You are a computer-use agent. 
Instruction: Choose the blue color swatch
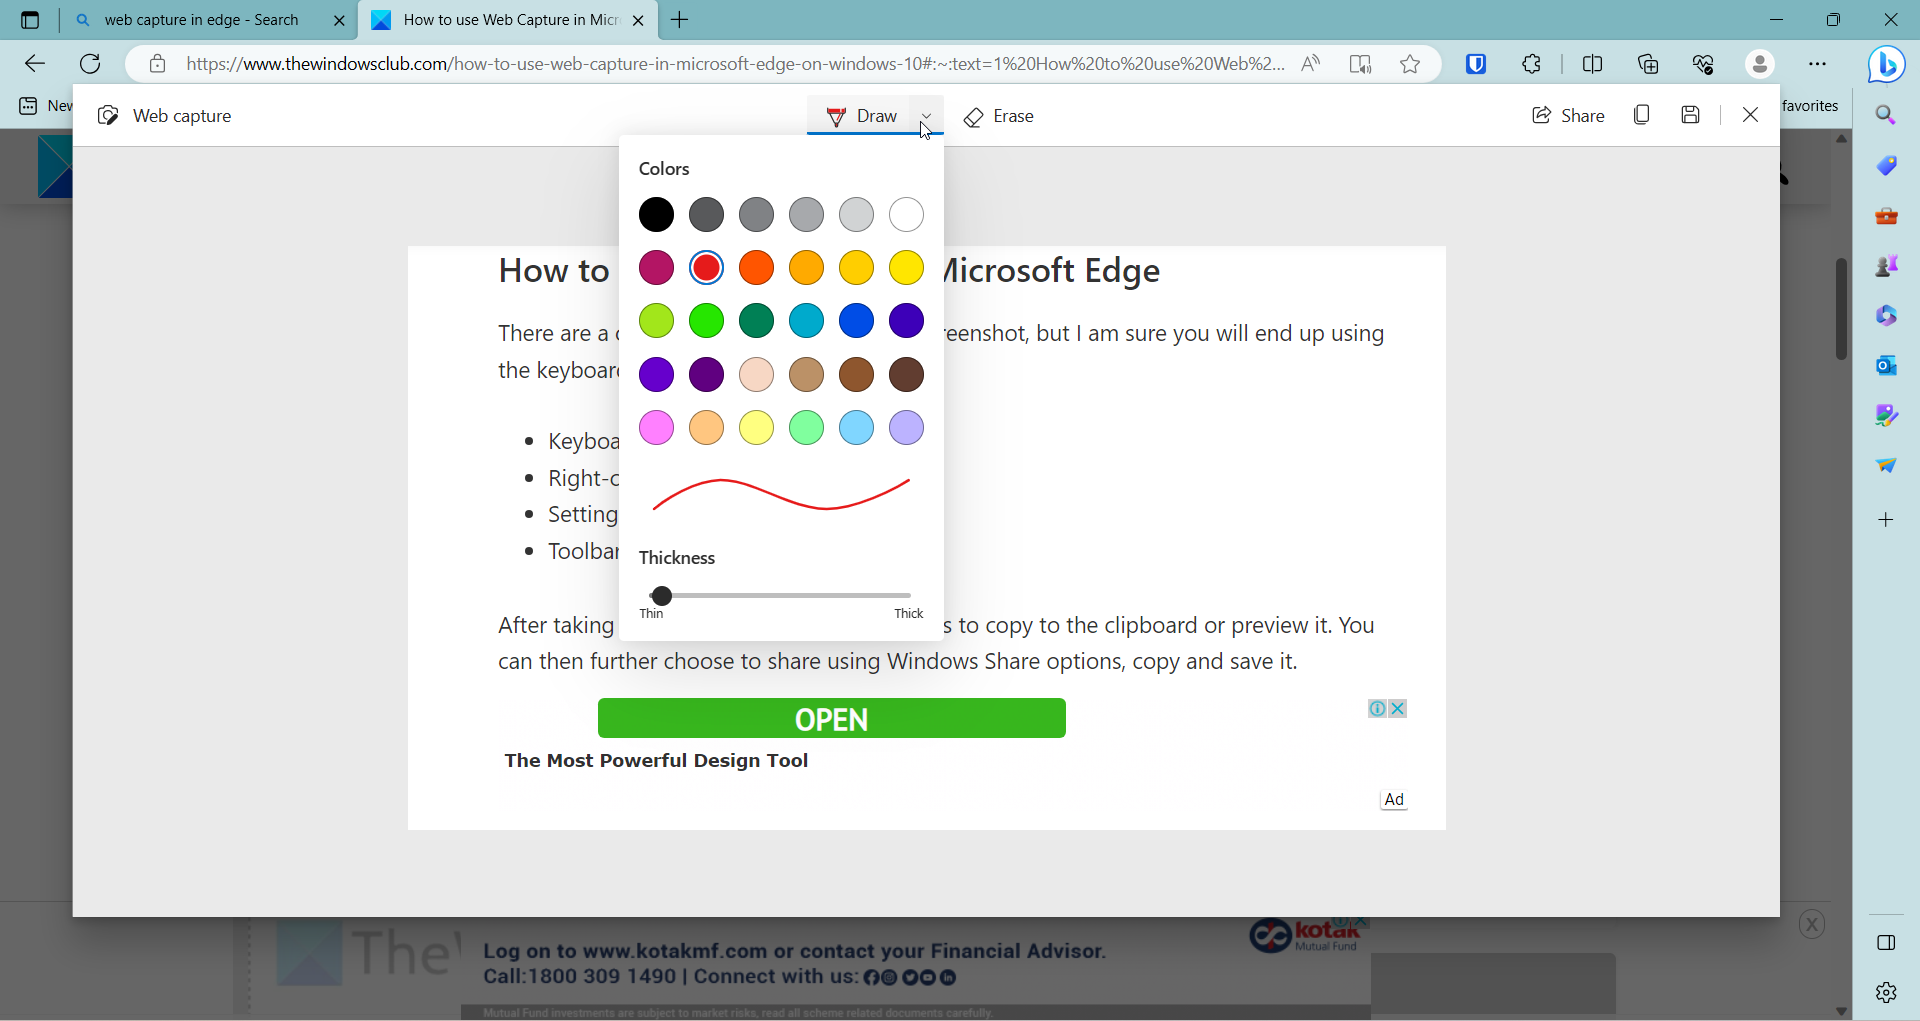tap(857, 321)
